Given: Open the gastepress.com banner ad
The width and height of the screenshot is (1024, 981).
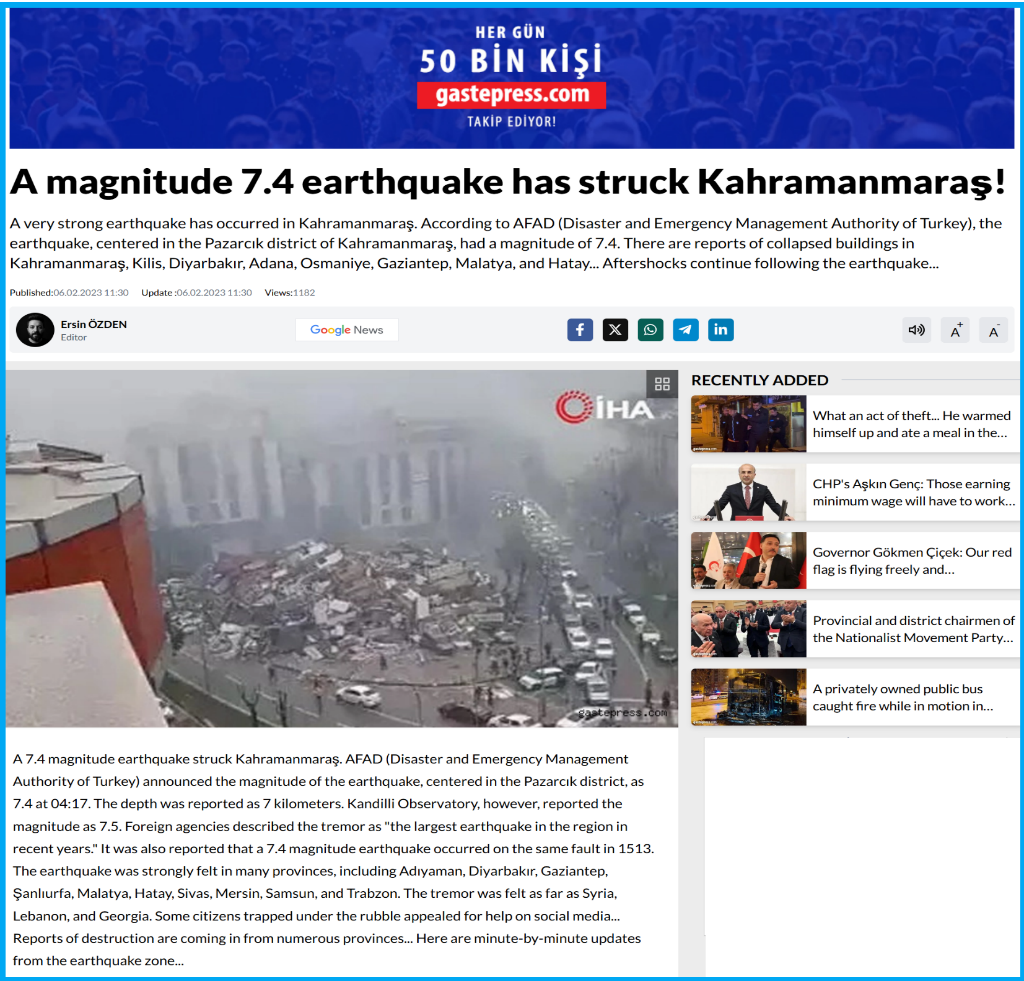Looking at the screenshot, I should tap(511, 78).
